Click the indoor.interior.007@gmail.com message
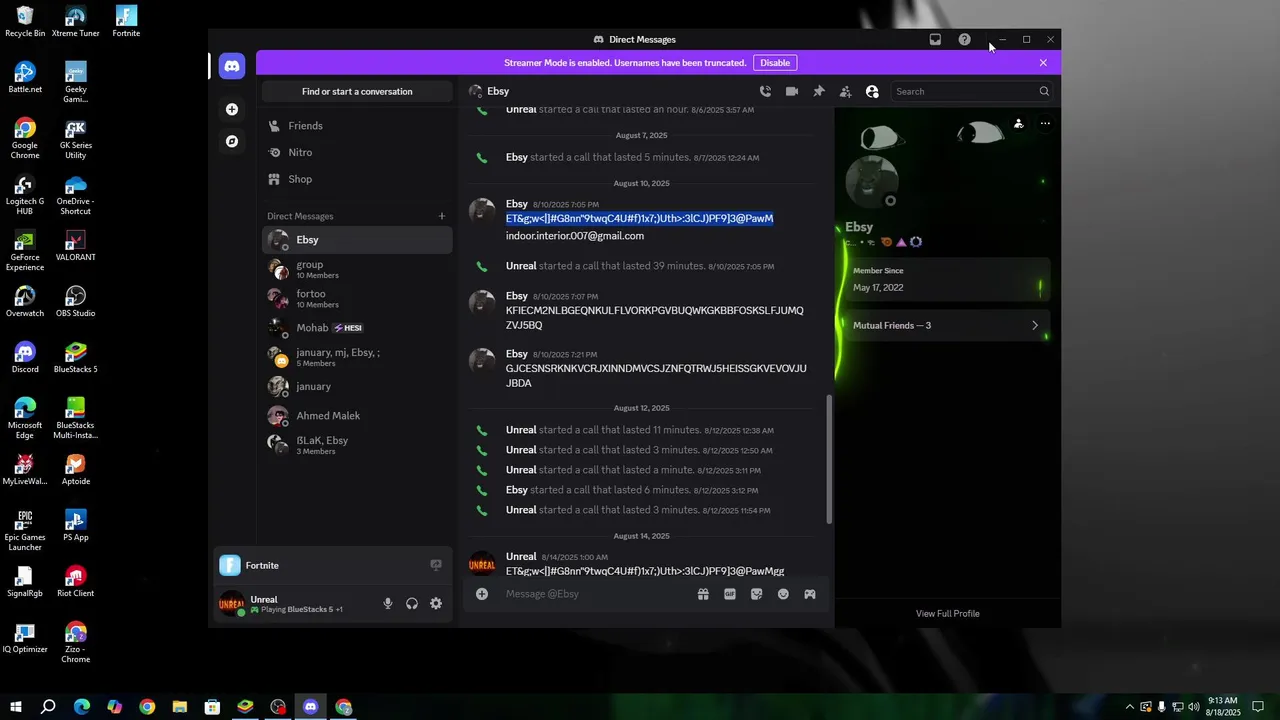This screenshot has height=720, width=1280. click(575, 236)
